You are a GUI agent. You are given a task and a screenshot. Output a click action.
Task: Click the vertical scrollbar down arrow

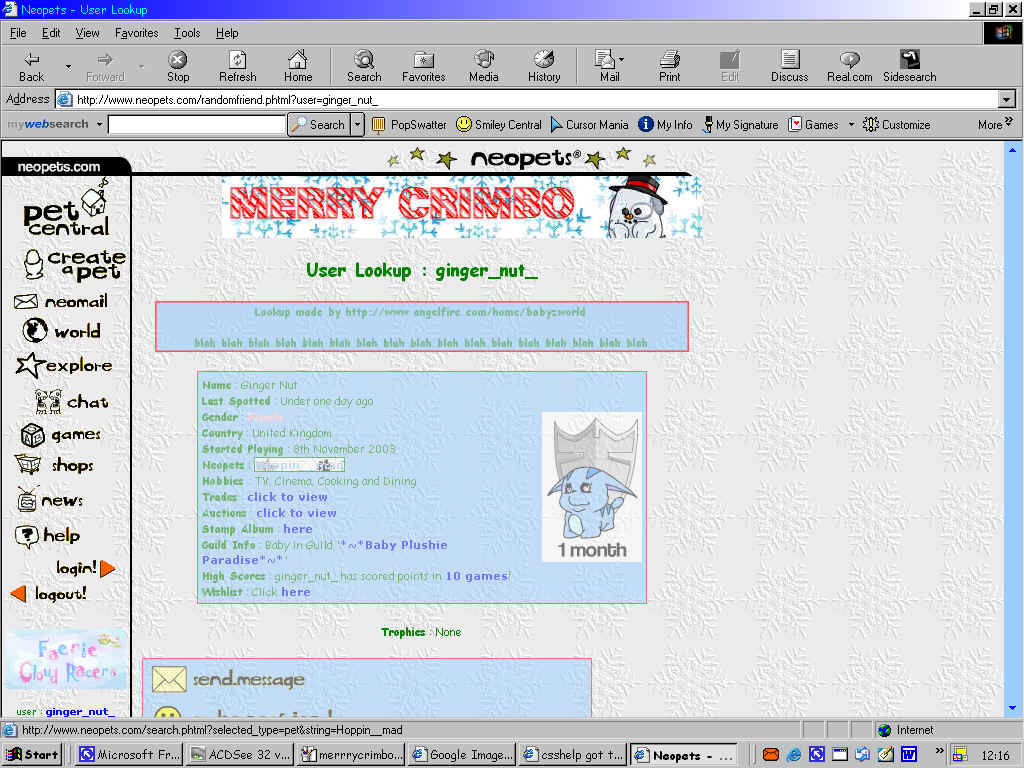coord(1015,709)
